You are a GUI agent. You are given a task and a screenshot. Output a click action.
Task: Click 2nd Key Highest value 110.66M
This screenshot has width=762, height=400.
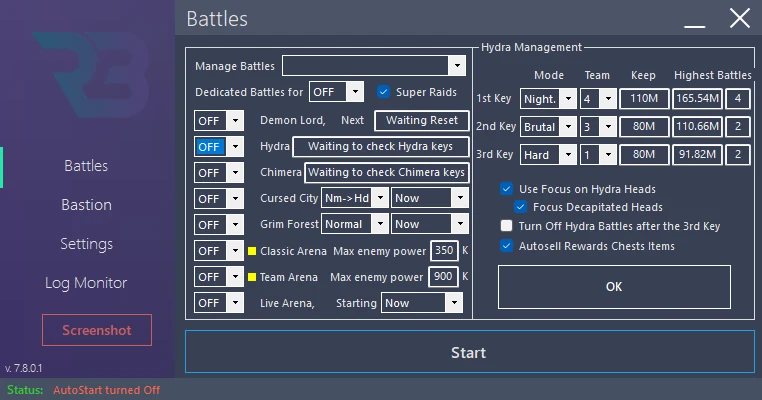pos(697,126)
